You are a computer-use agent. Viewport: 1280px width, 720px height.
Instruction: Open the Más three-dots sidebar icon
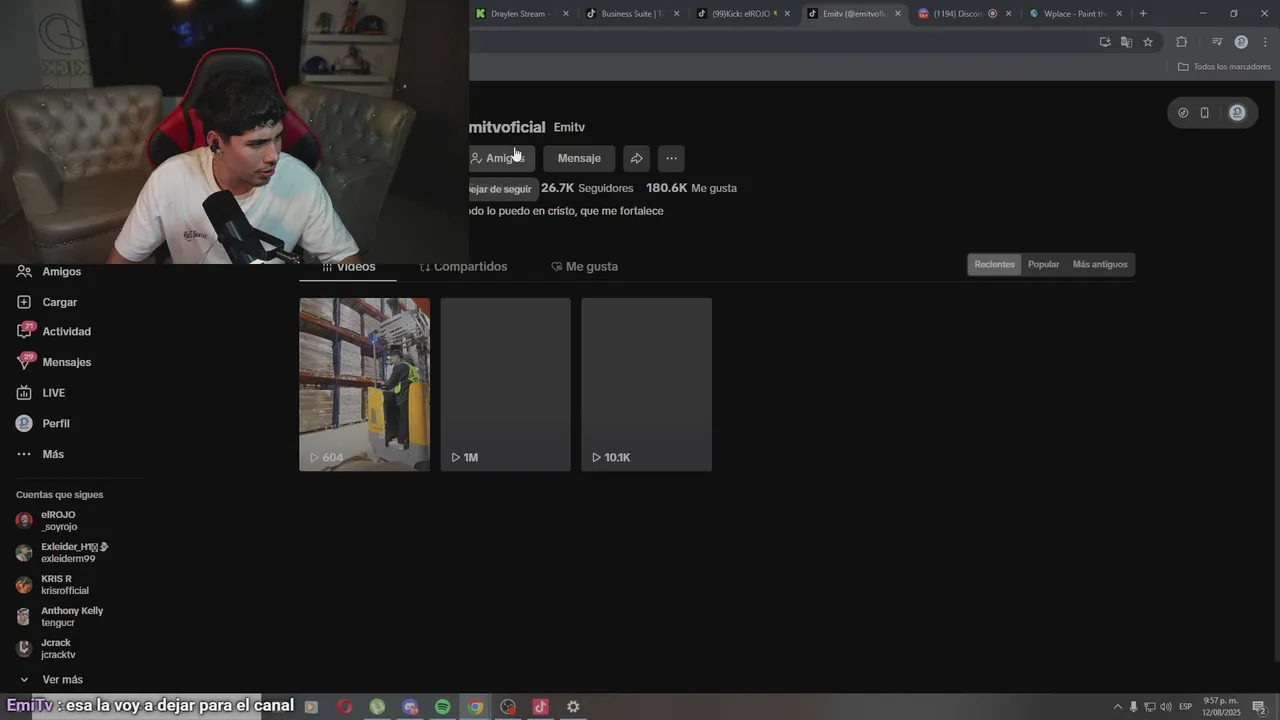pos(24,454)
